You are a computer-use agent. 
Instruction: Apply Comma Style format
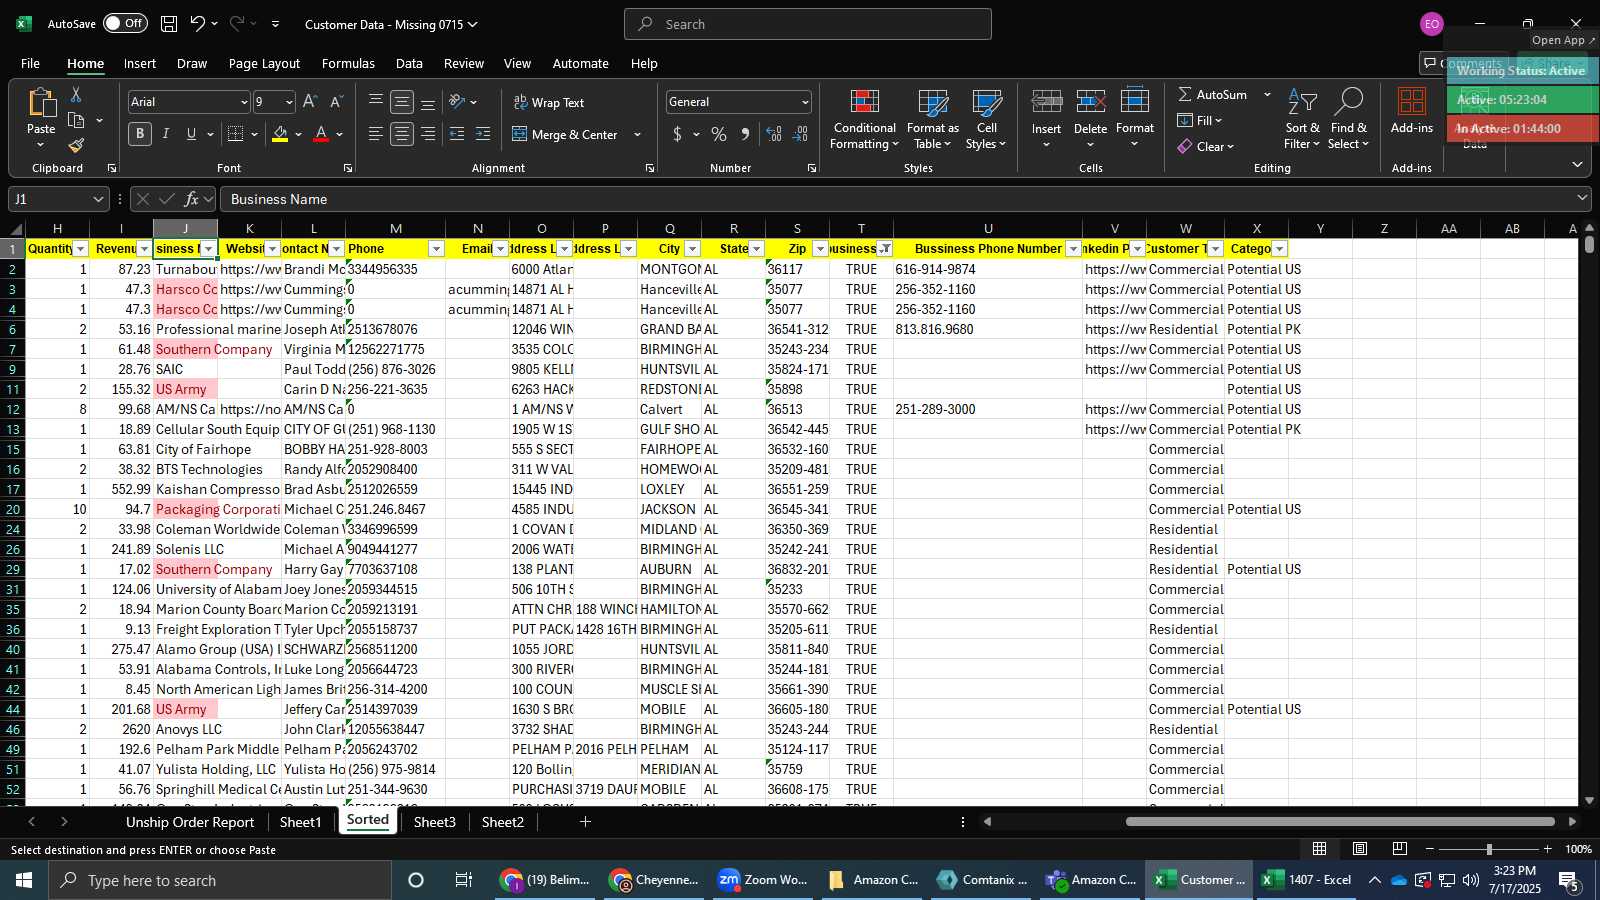745,134
